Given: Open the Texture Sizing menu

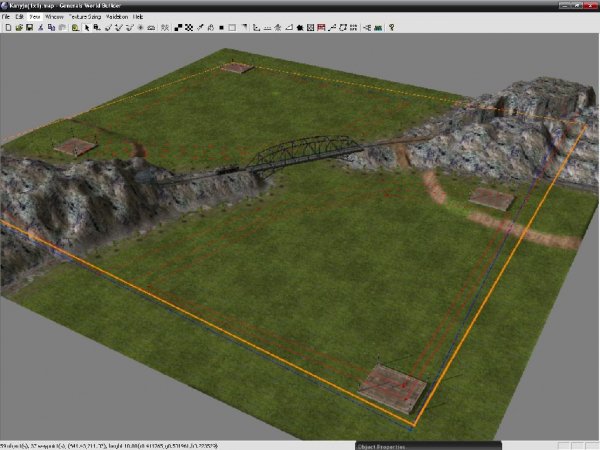Looking at the screenshot, I should [x=85, y=17].
